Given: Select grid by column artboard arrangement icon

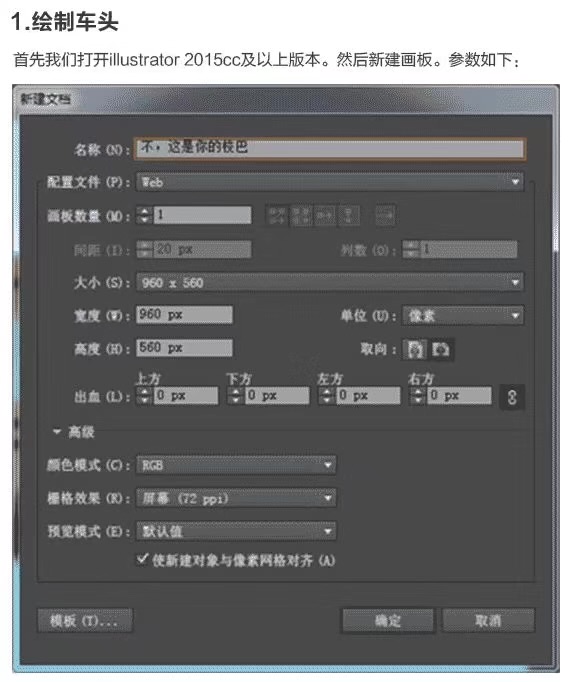Looking at the screenshot, I should click(x=301, y=215).
